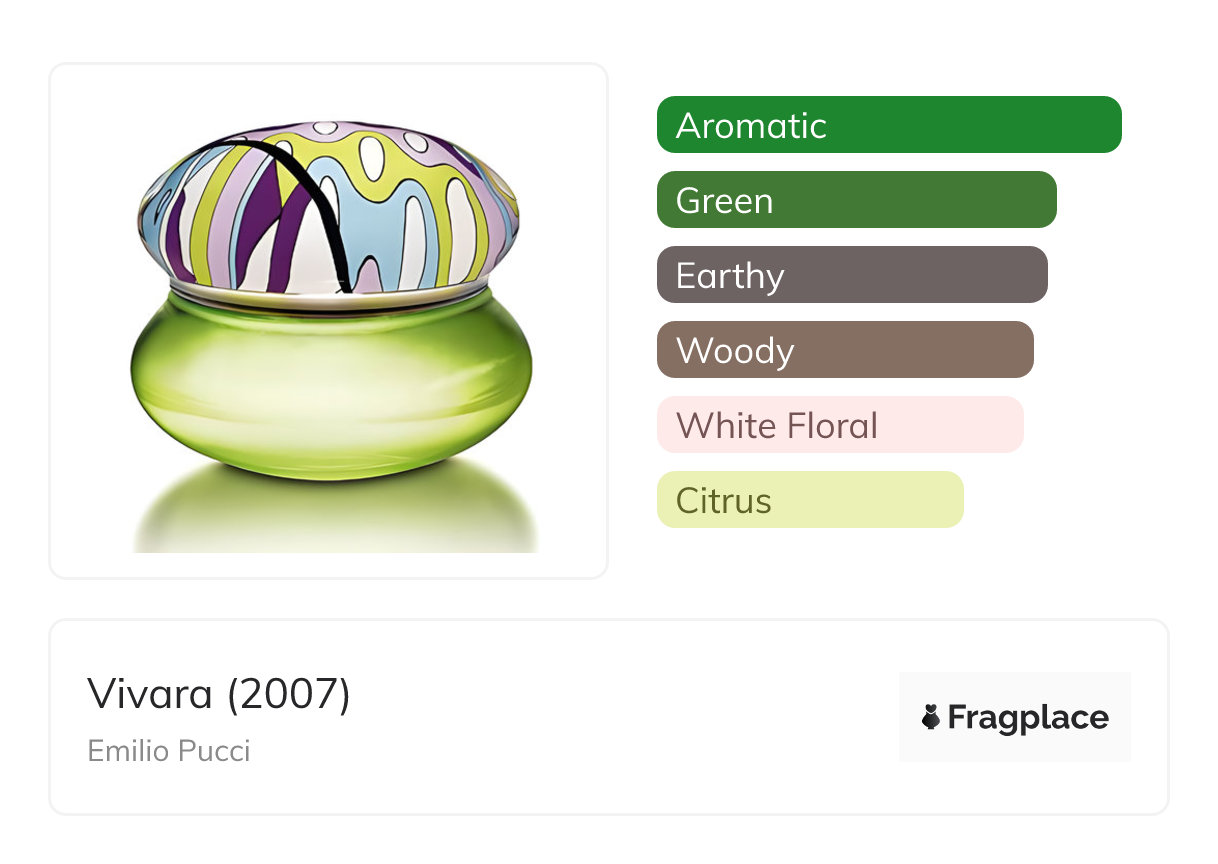Click the White Floral label text
1218x864 pixels.
tap(777, 426)
